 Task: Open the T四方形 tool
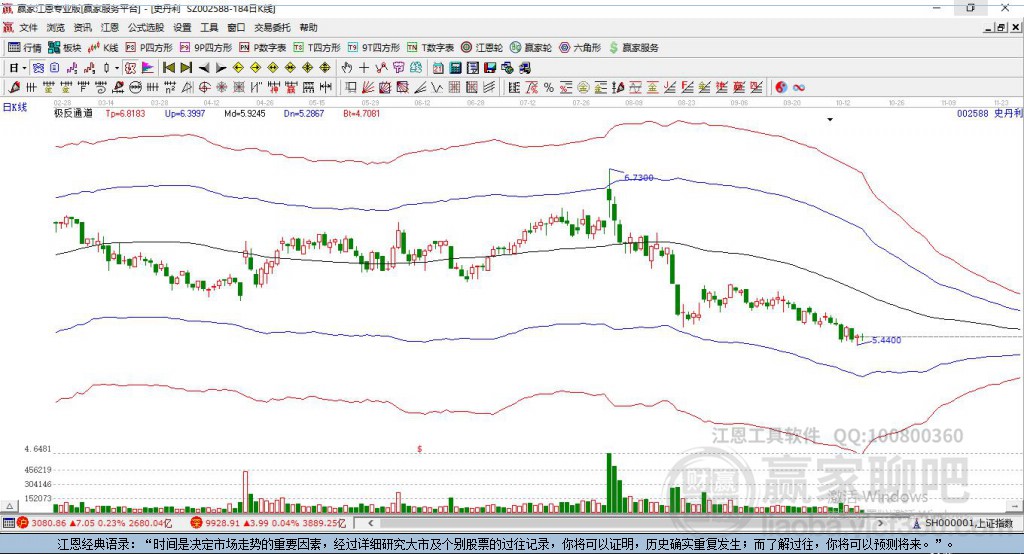(317, 48)
